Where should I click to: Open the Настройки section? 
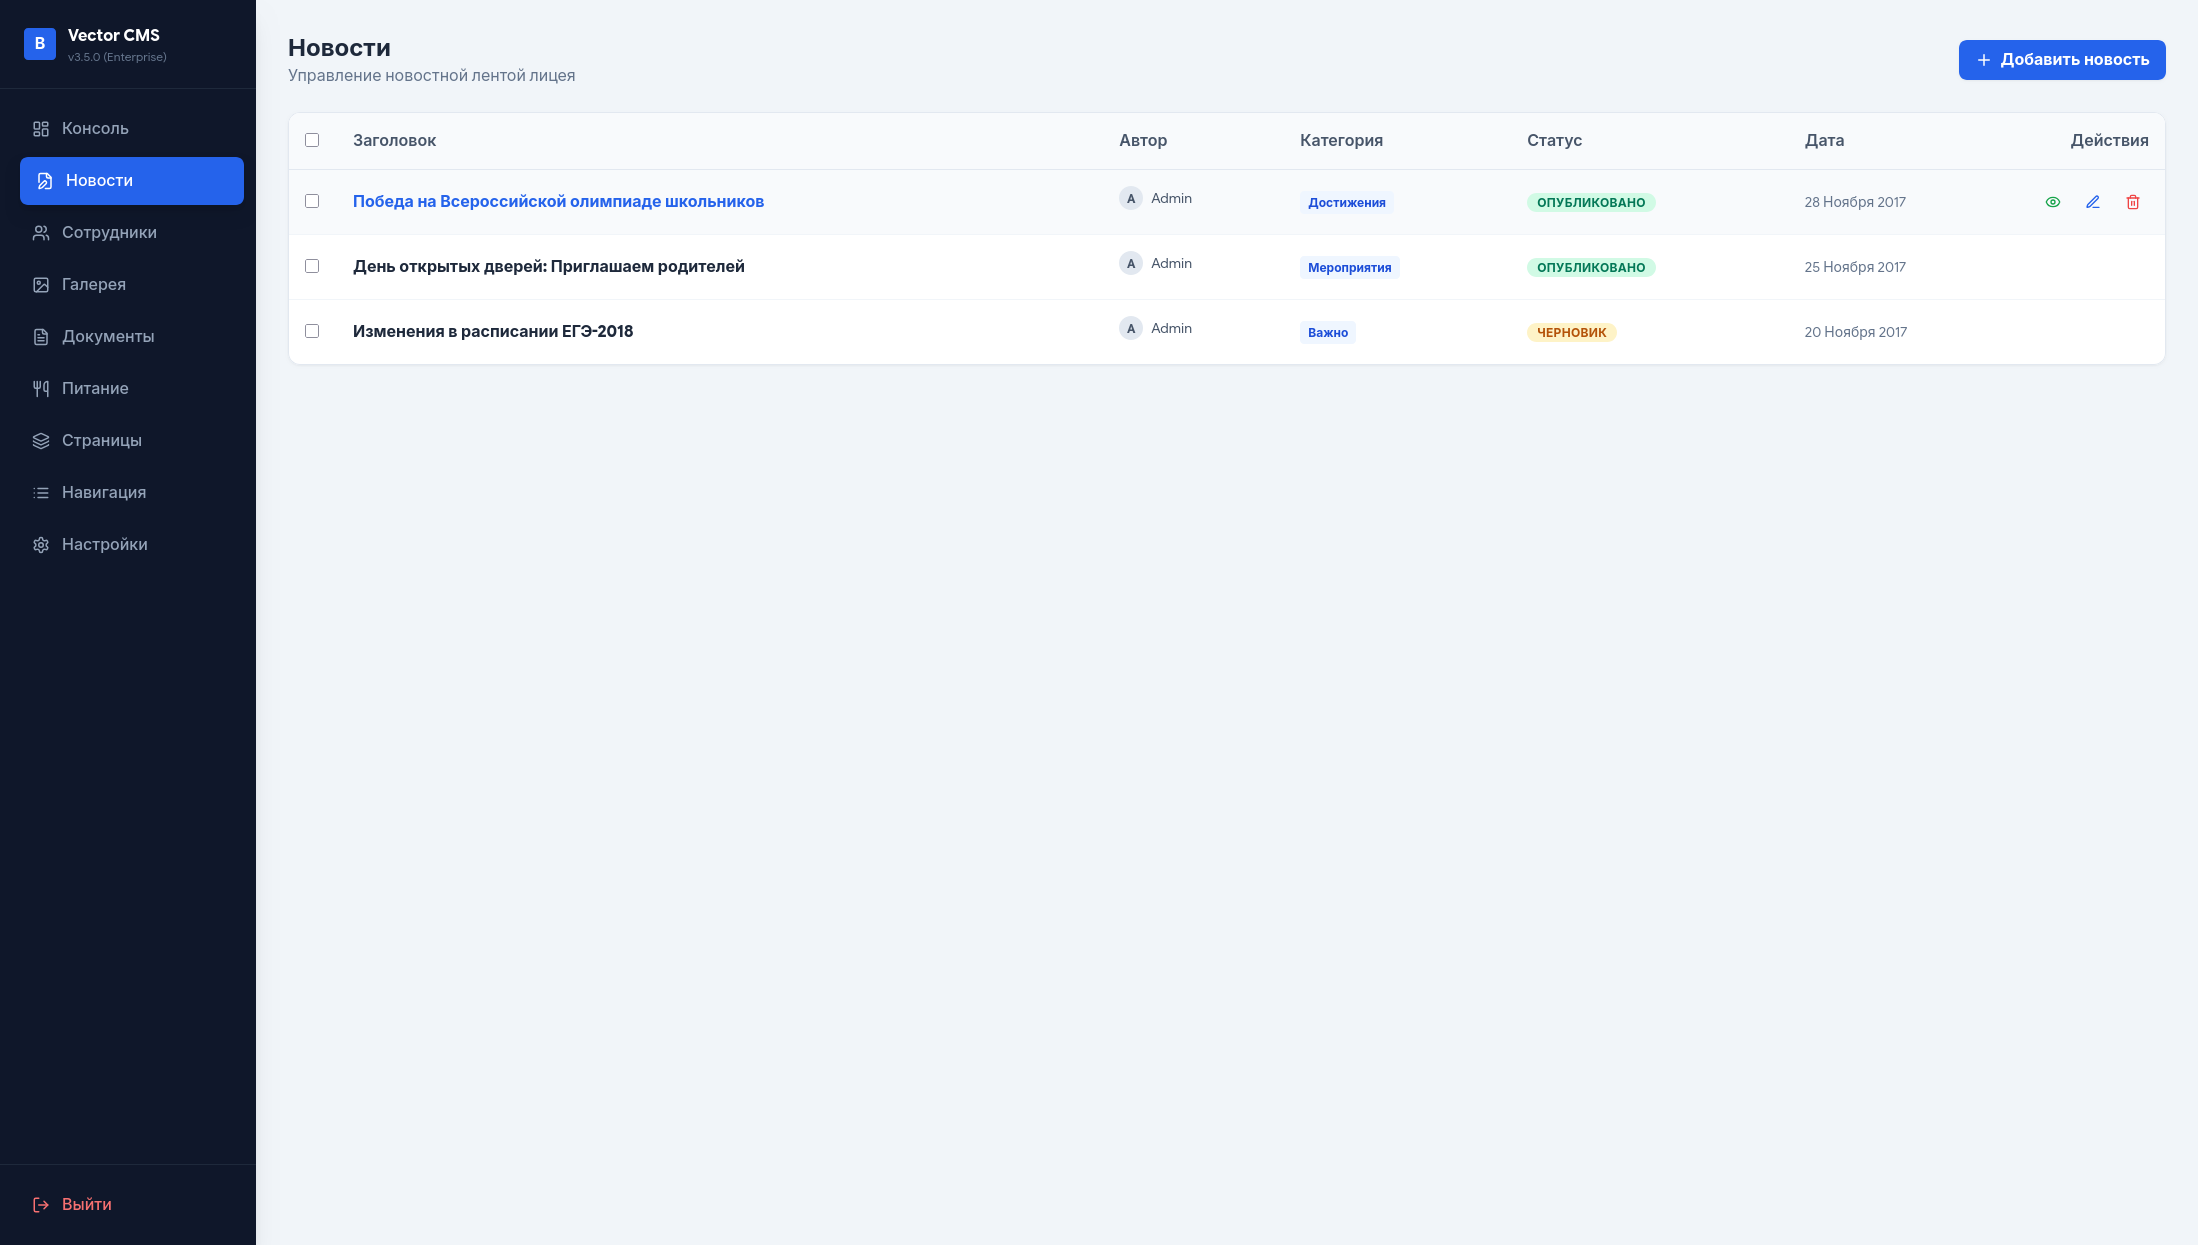(104, 545)
